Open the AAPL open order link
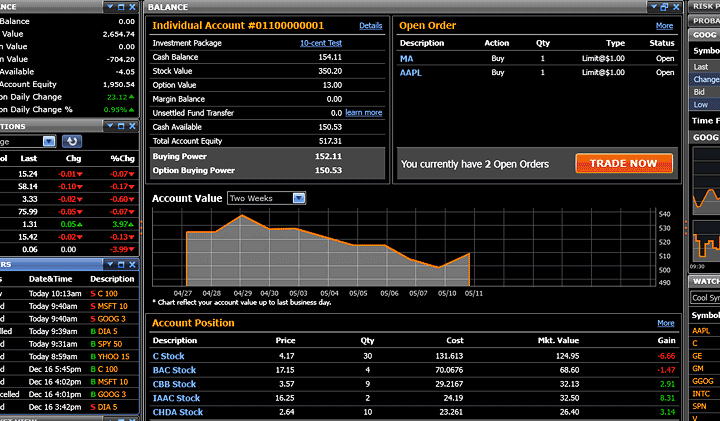Viewport: 720px width, 421px height. pos(410,72)
